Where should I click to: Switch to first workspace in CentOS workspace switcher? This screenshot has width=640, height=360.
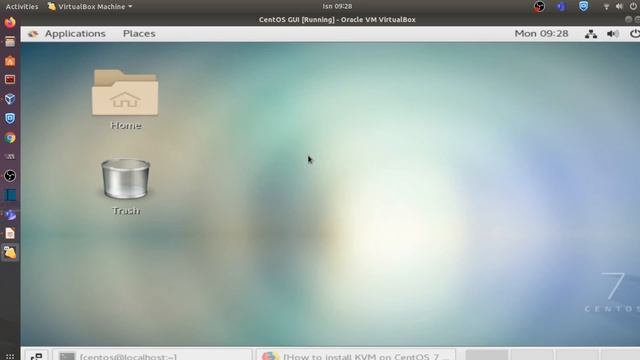click(x=487, y=355)
